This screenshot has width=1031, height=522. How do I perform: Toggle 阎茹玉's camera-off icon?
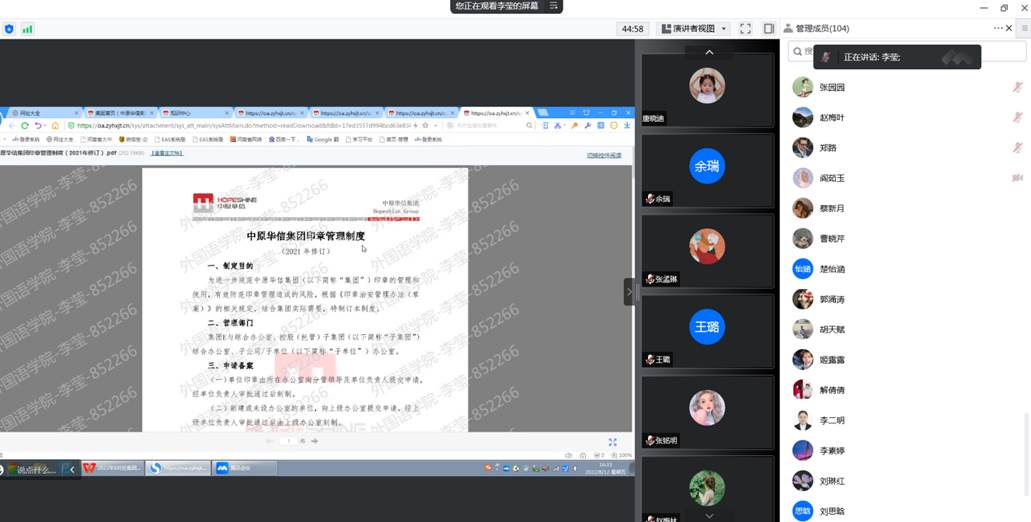(1017, 178)
